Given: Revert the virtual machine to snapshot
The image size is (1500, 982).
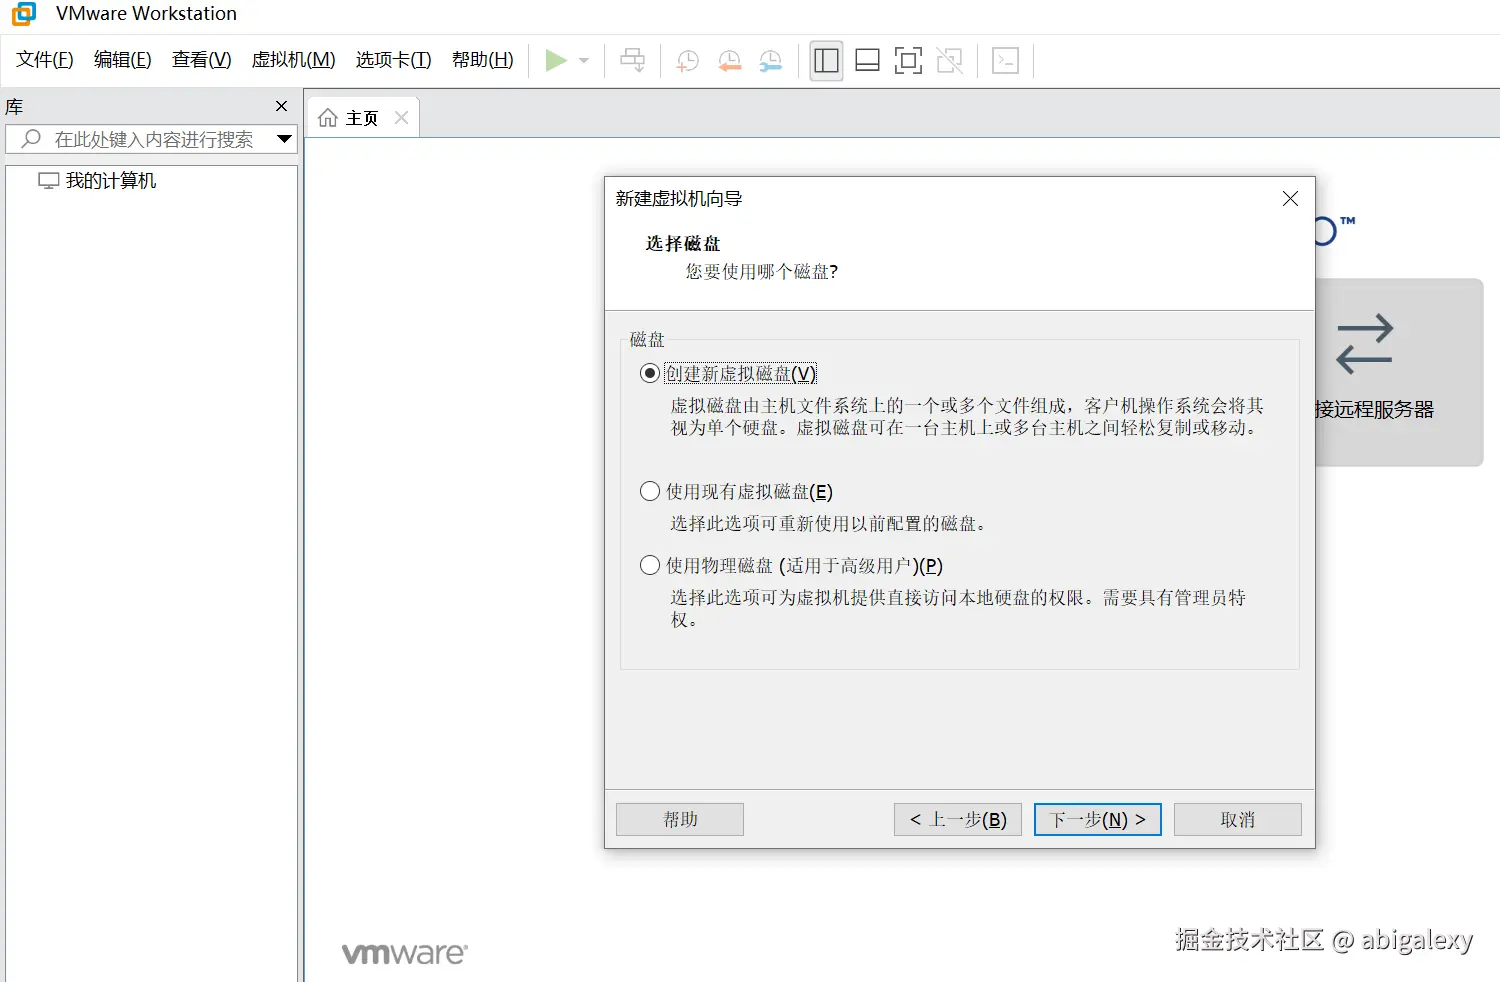Looking at the screenshot, I should click(729, 60).
